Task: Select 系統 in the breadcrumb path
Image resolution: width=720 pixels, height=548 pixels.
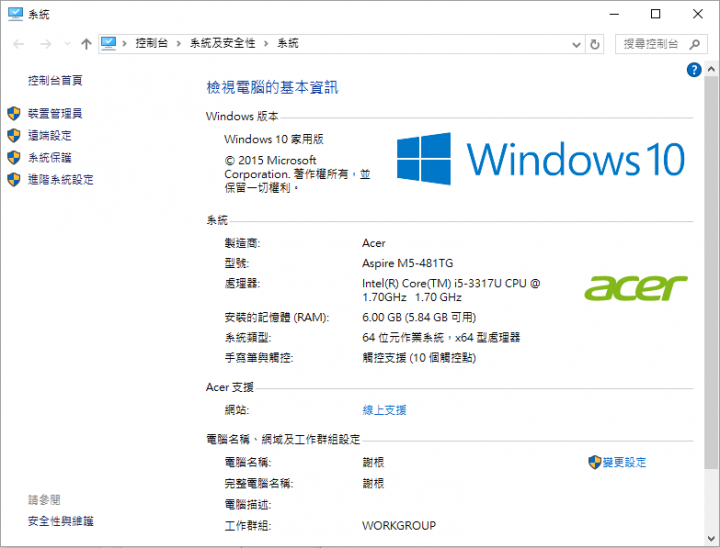Action: (x=288, y=44)
